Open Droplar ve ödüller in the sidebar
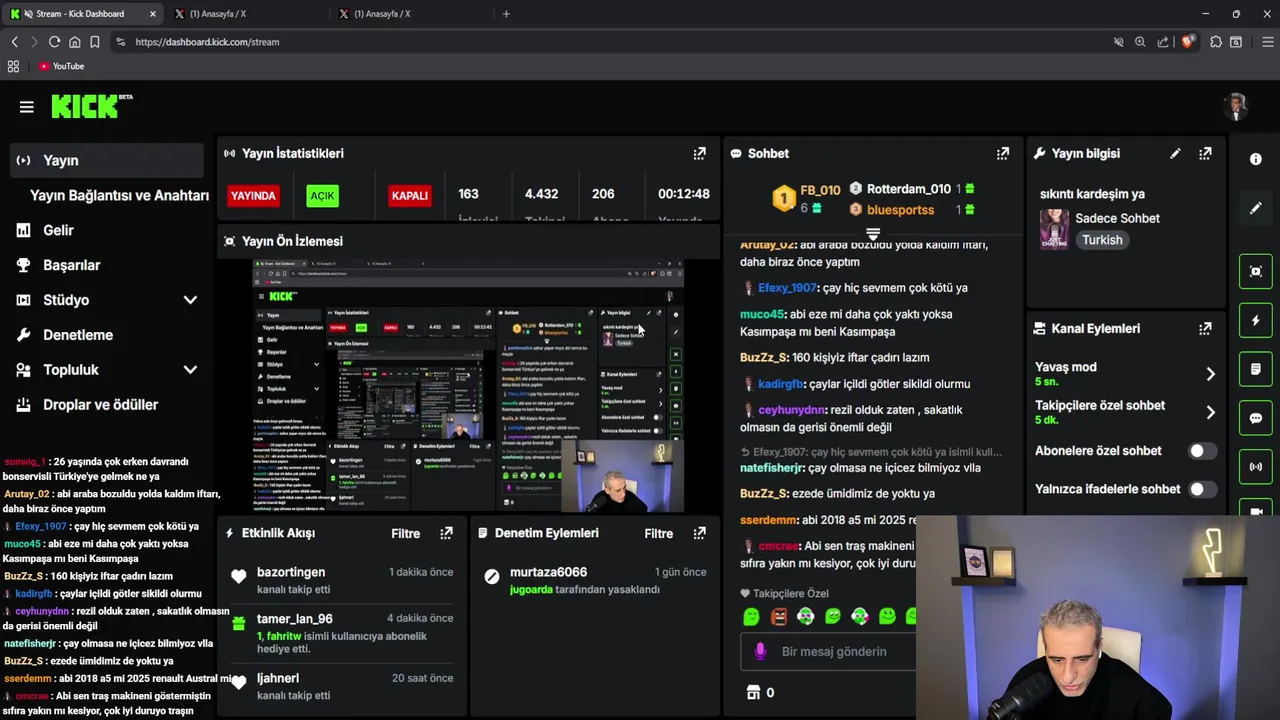 100,405
